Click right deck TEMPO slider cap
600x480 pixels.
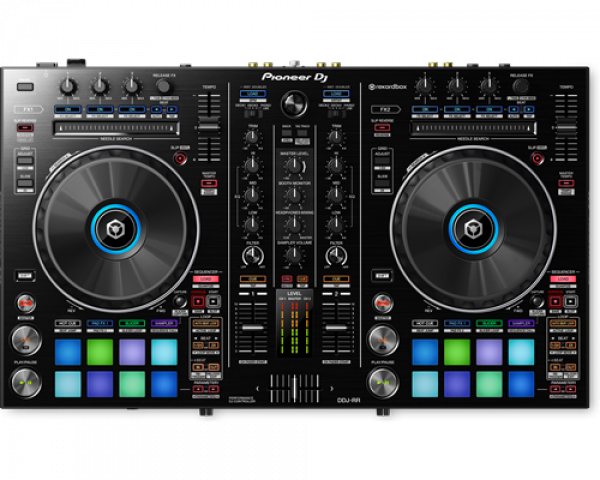566,127
